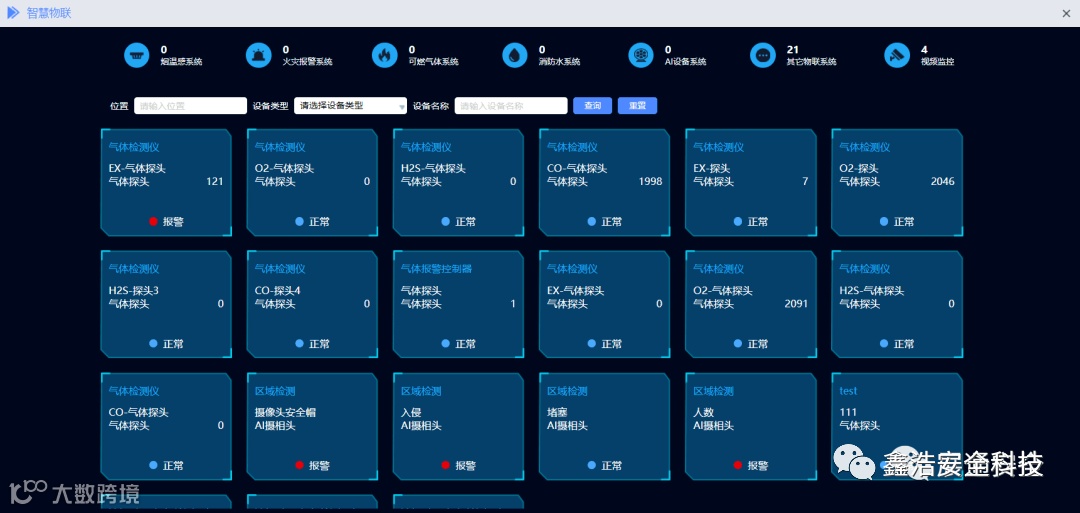Click the 智慧物联 app logo icon
The height and width of the screenshot is (513, 1080).
pyautogui.click(x=13, y=12)
